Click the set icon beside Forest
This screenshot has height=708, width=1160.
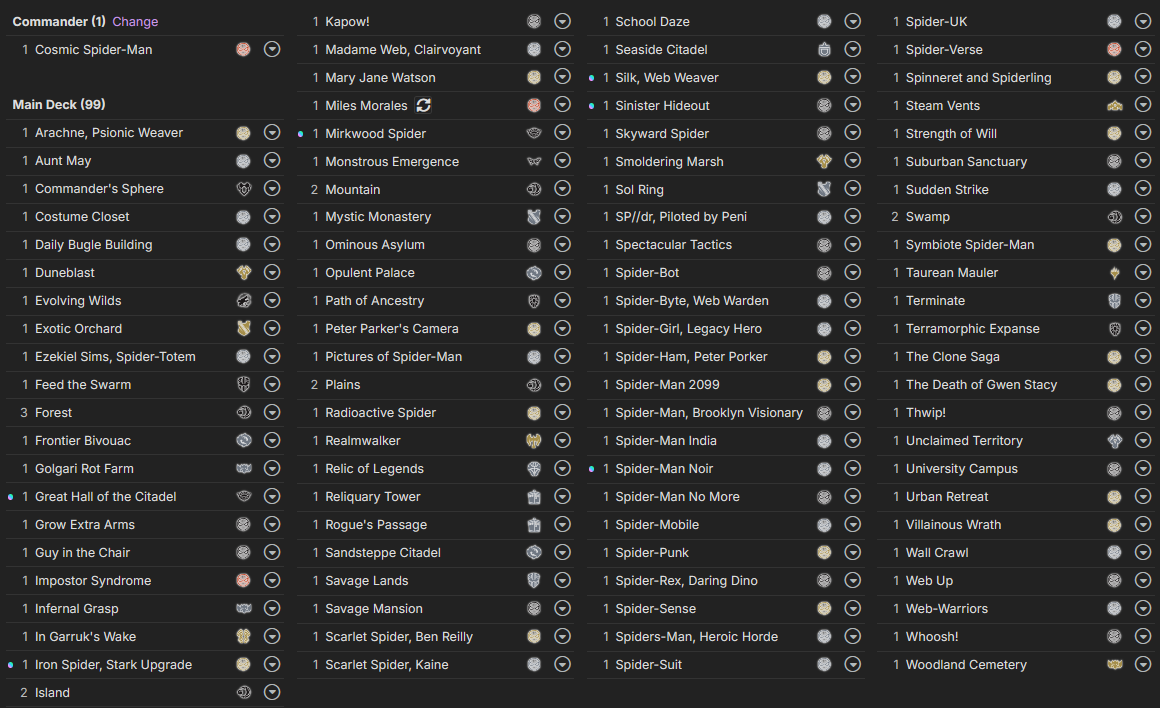[243, 412]
